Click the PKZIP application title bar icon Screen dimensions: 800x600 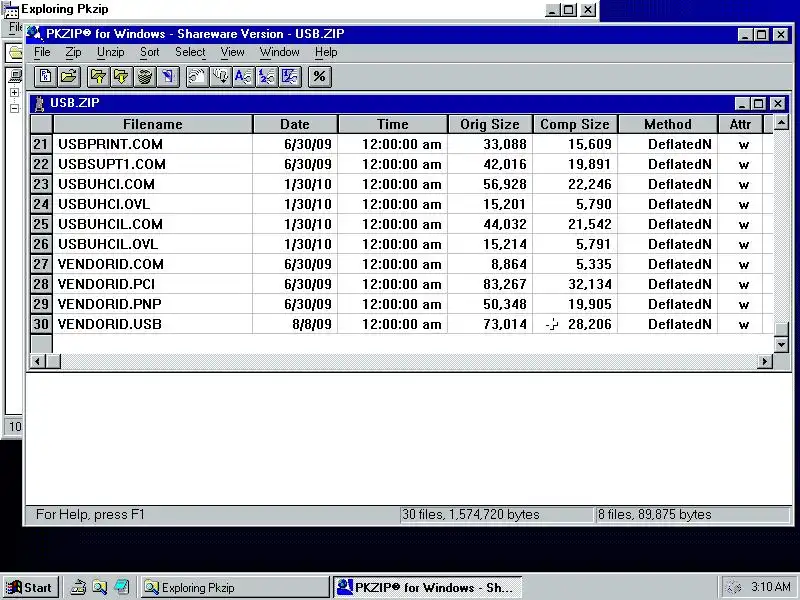point(35,34)
